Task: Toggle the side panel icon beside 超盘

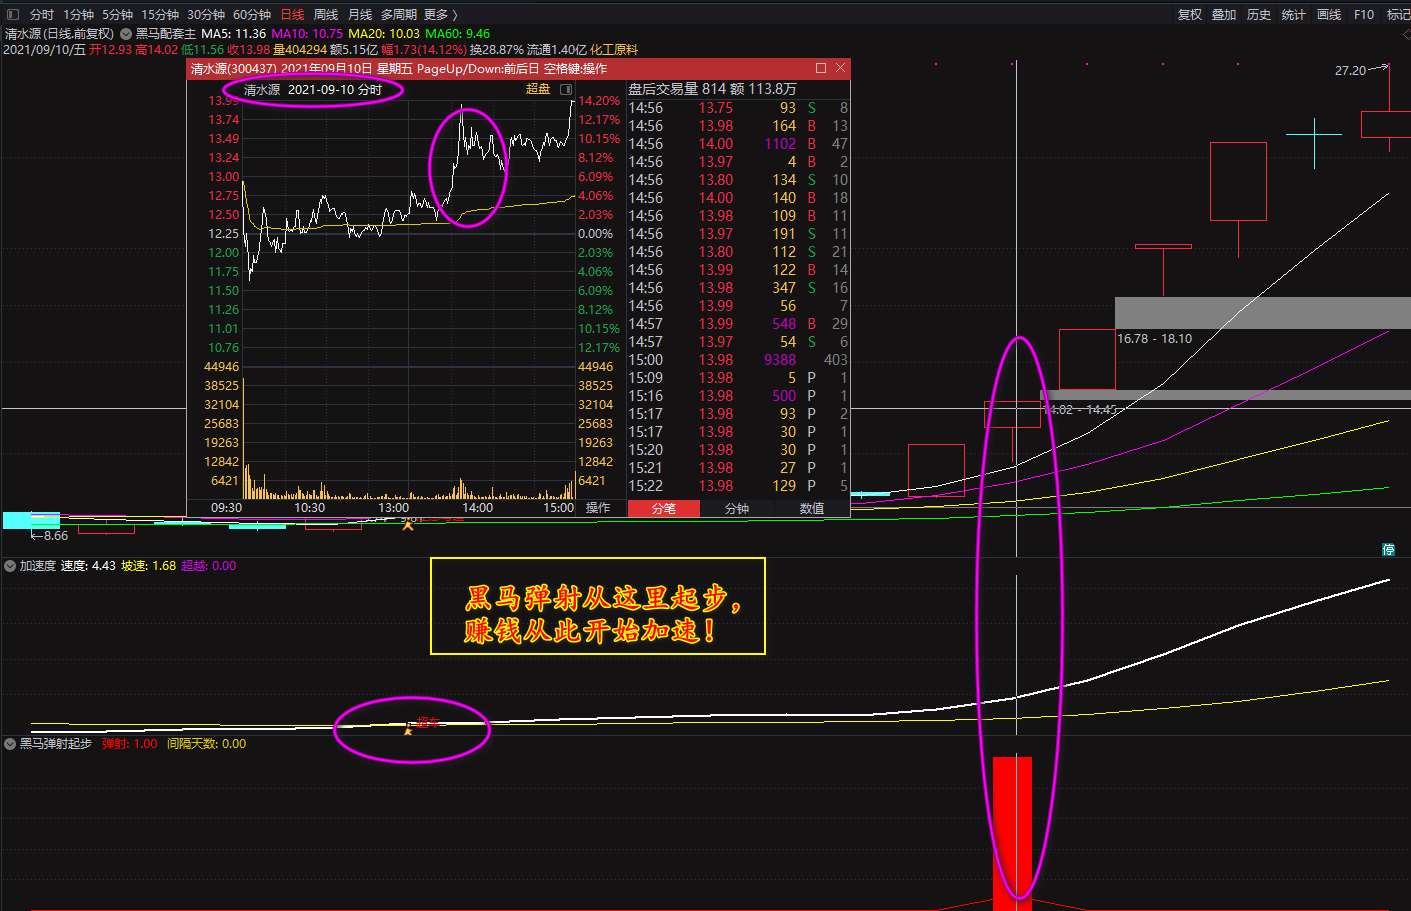Action: pyautogui.click(x=566, y=89)
